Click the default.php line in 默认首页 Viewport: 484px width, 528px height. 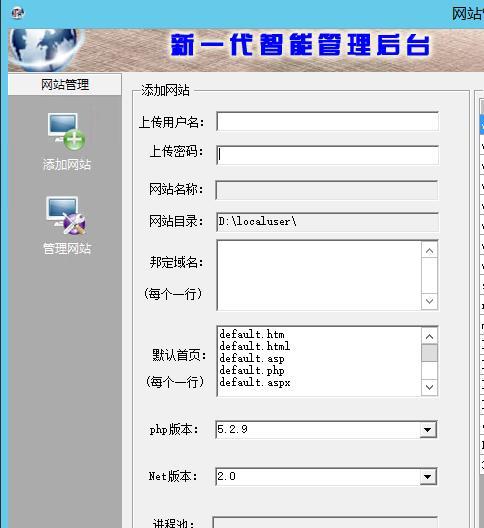252,370
